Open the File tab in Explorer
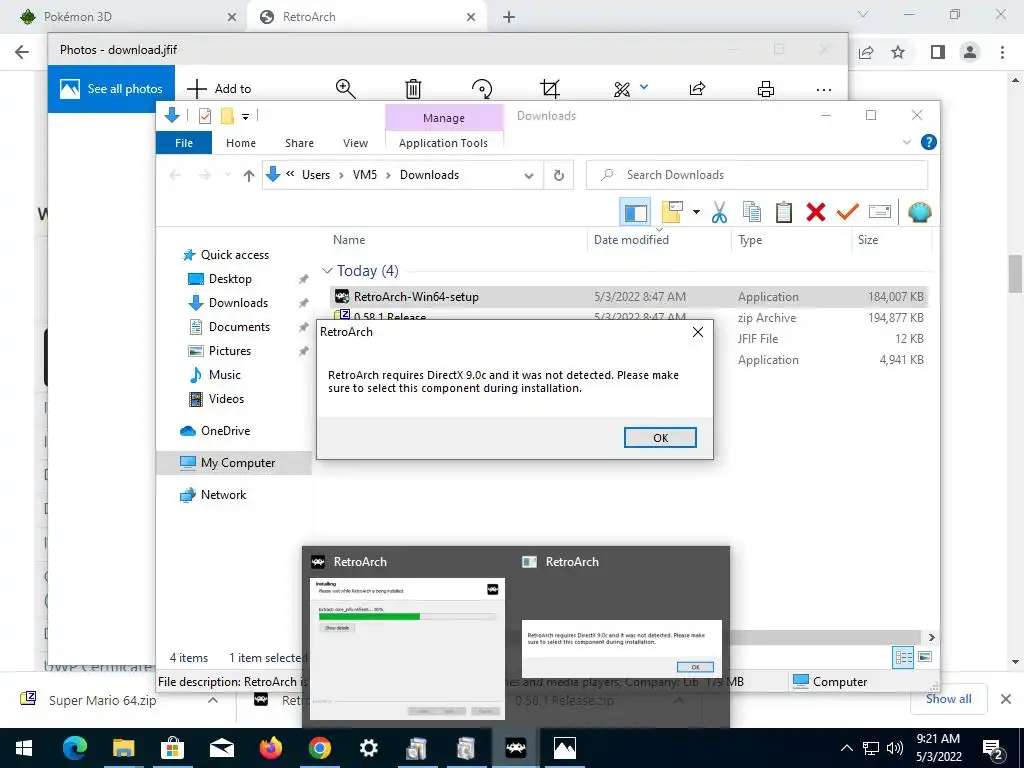The image size is (1024, 768). point(184,142)
